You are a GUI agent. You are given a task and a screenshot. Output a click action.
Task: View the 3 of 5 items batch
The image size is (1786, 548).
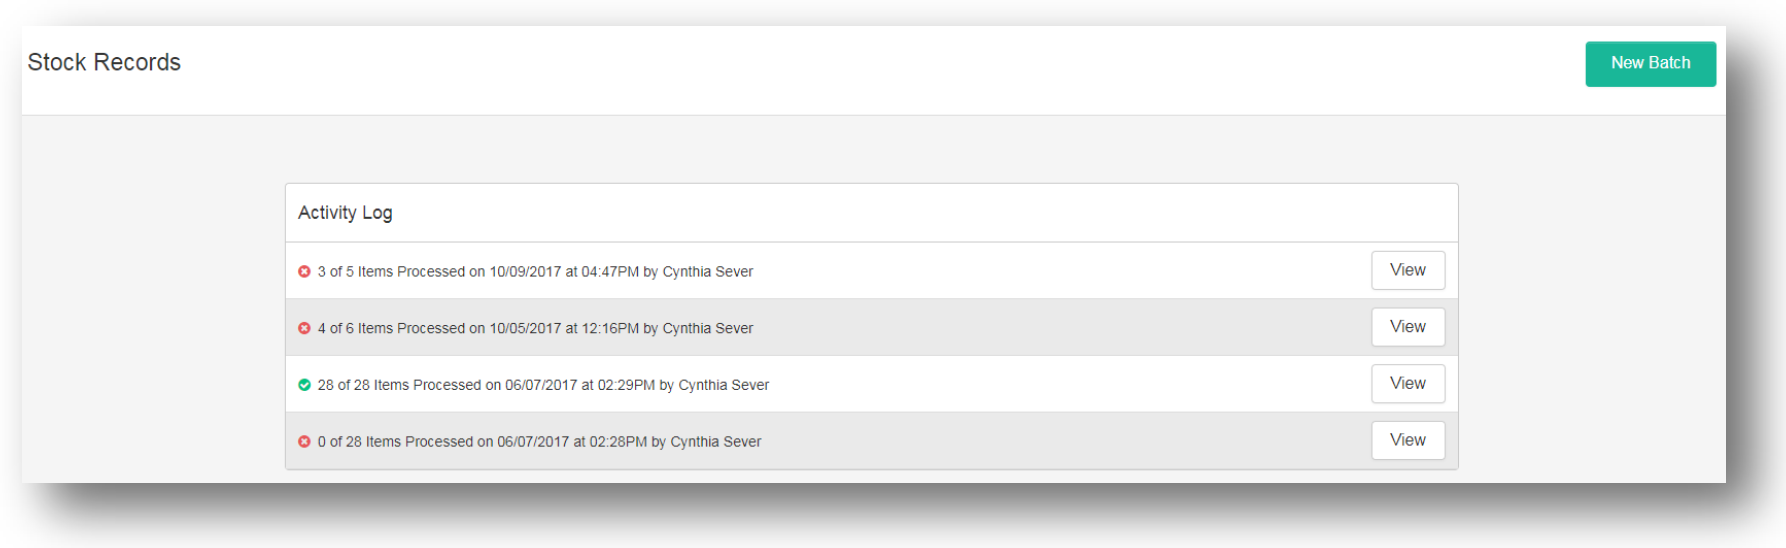coord(1407,270)
